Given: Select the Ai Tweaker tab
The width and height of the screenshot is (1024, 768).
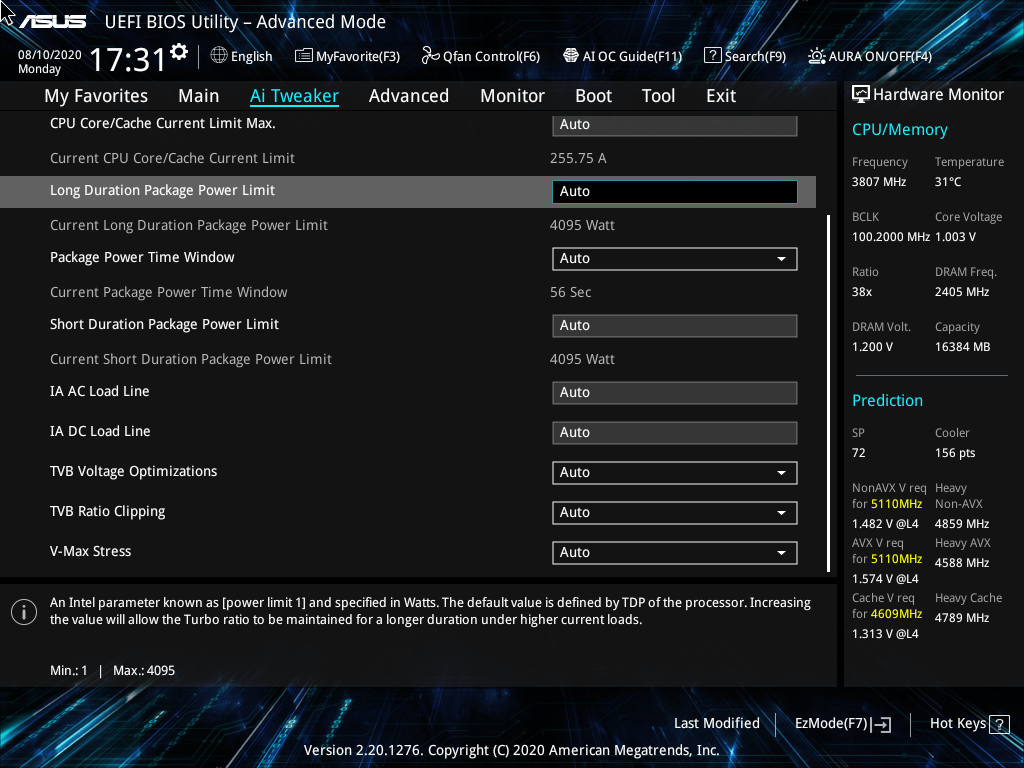Looking at the screenshot, I should (294, 96).
